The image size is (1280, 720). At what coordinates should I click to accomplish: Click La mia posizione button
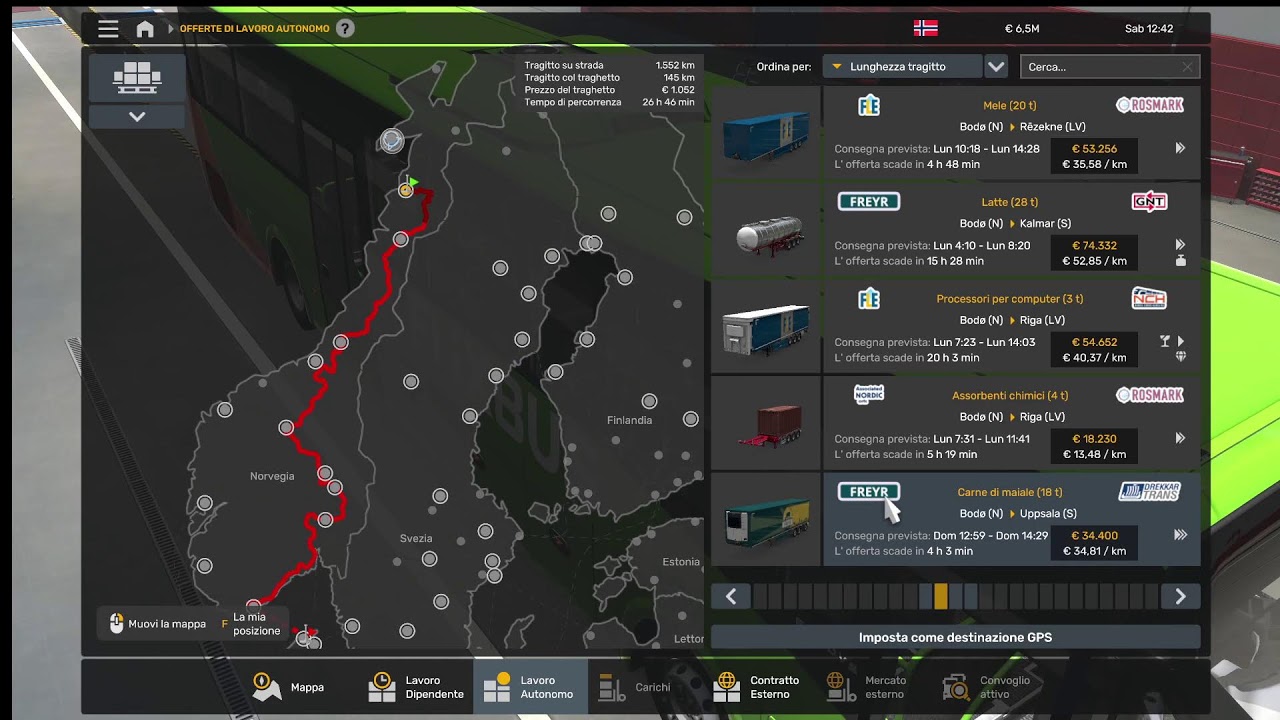(x=250, y=624)
